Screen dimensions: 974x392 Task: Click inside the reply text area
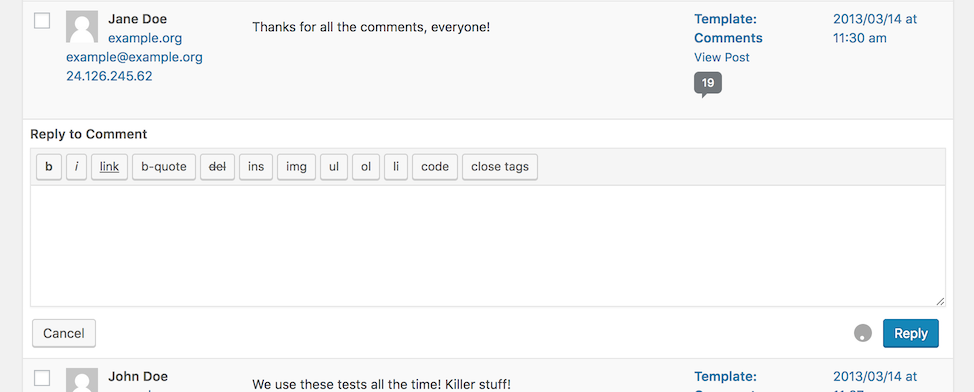click(x=488, y=246)
